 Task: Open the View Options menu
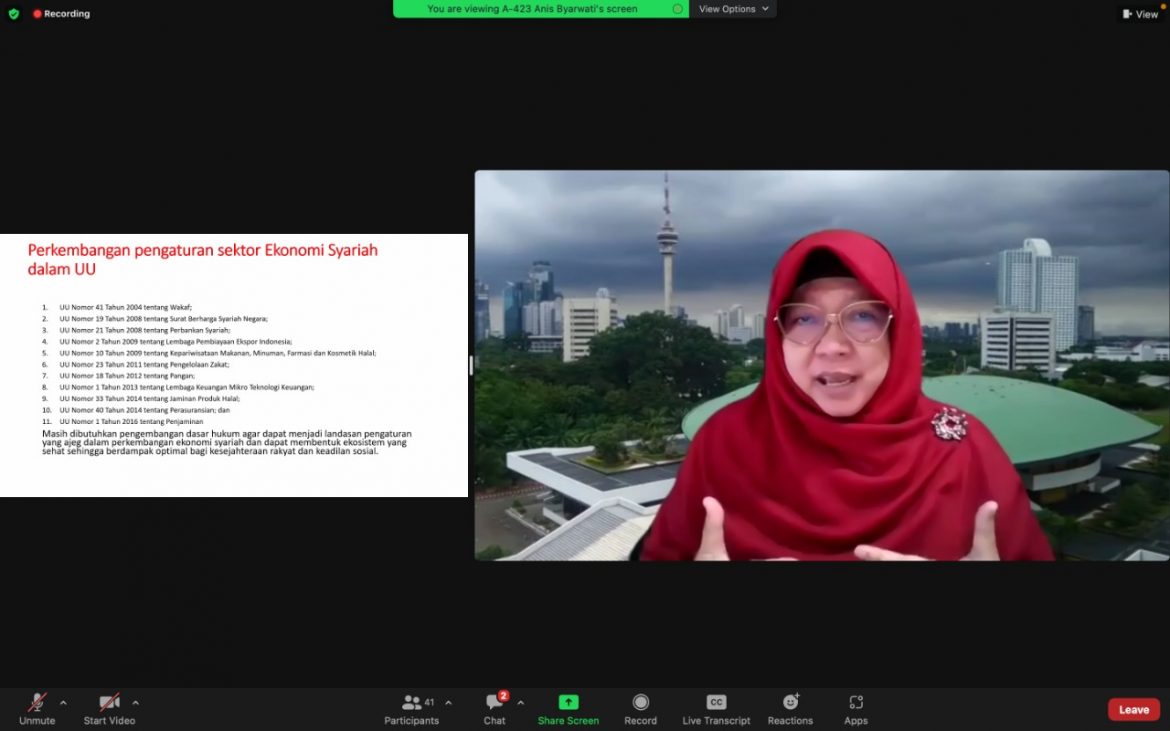pyautogui.click(x=733, y=9)
